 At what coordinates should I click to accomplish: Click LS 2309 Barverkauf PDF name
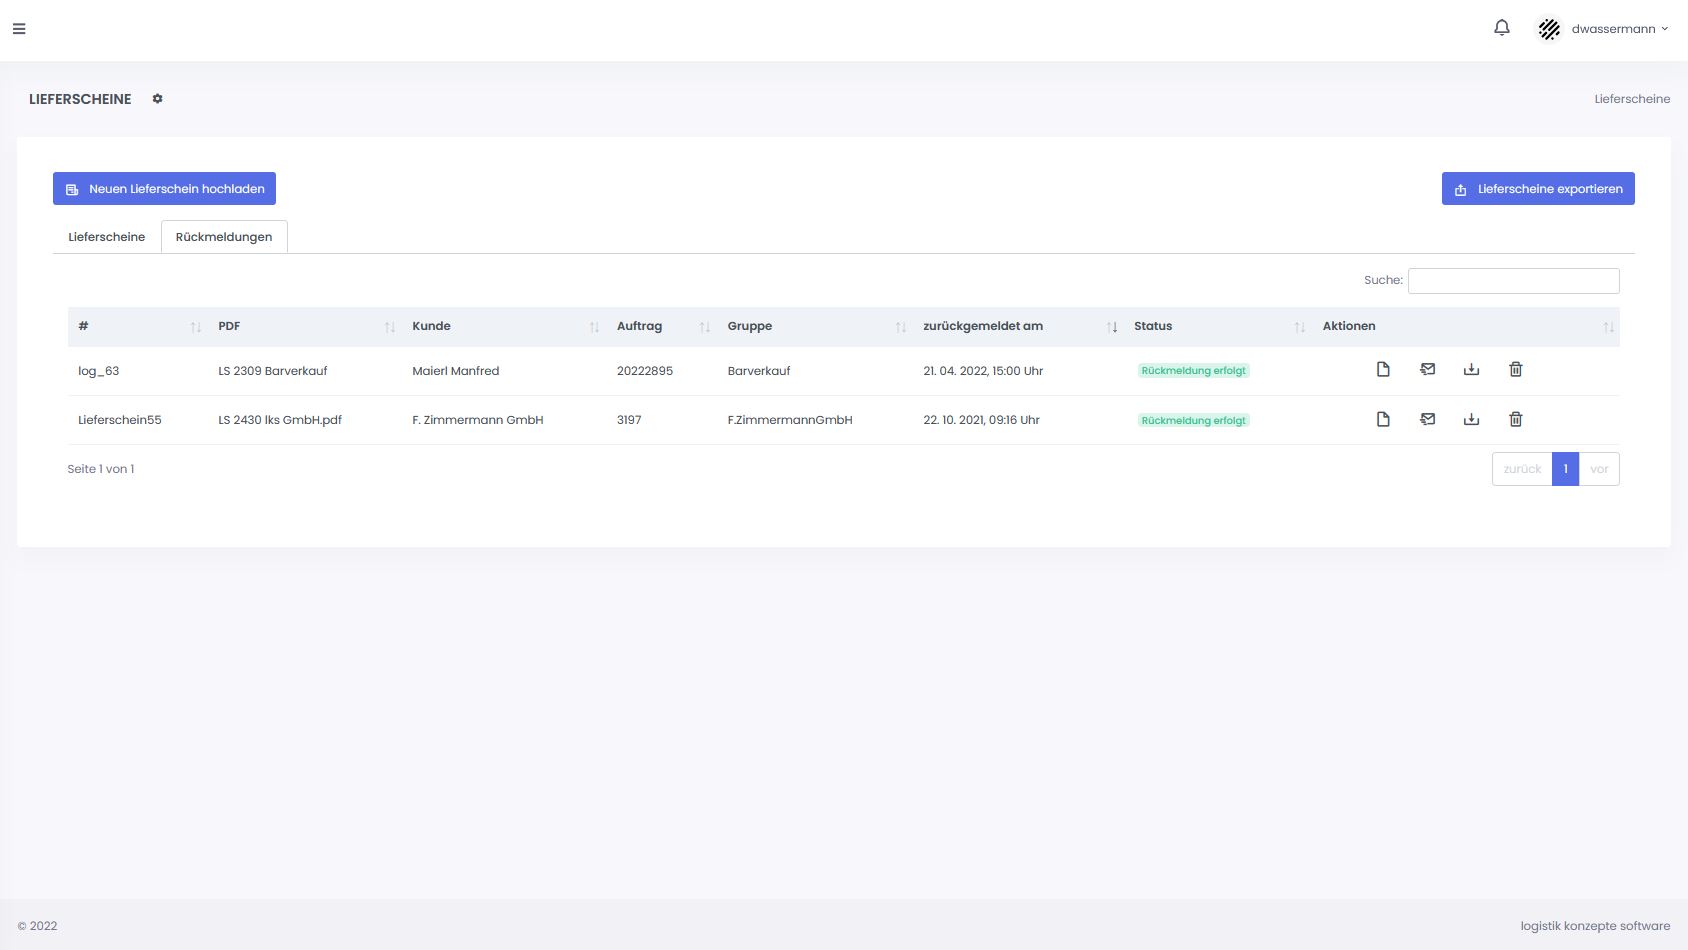[x=273, y=371]
